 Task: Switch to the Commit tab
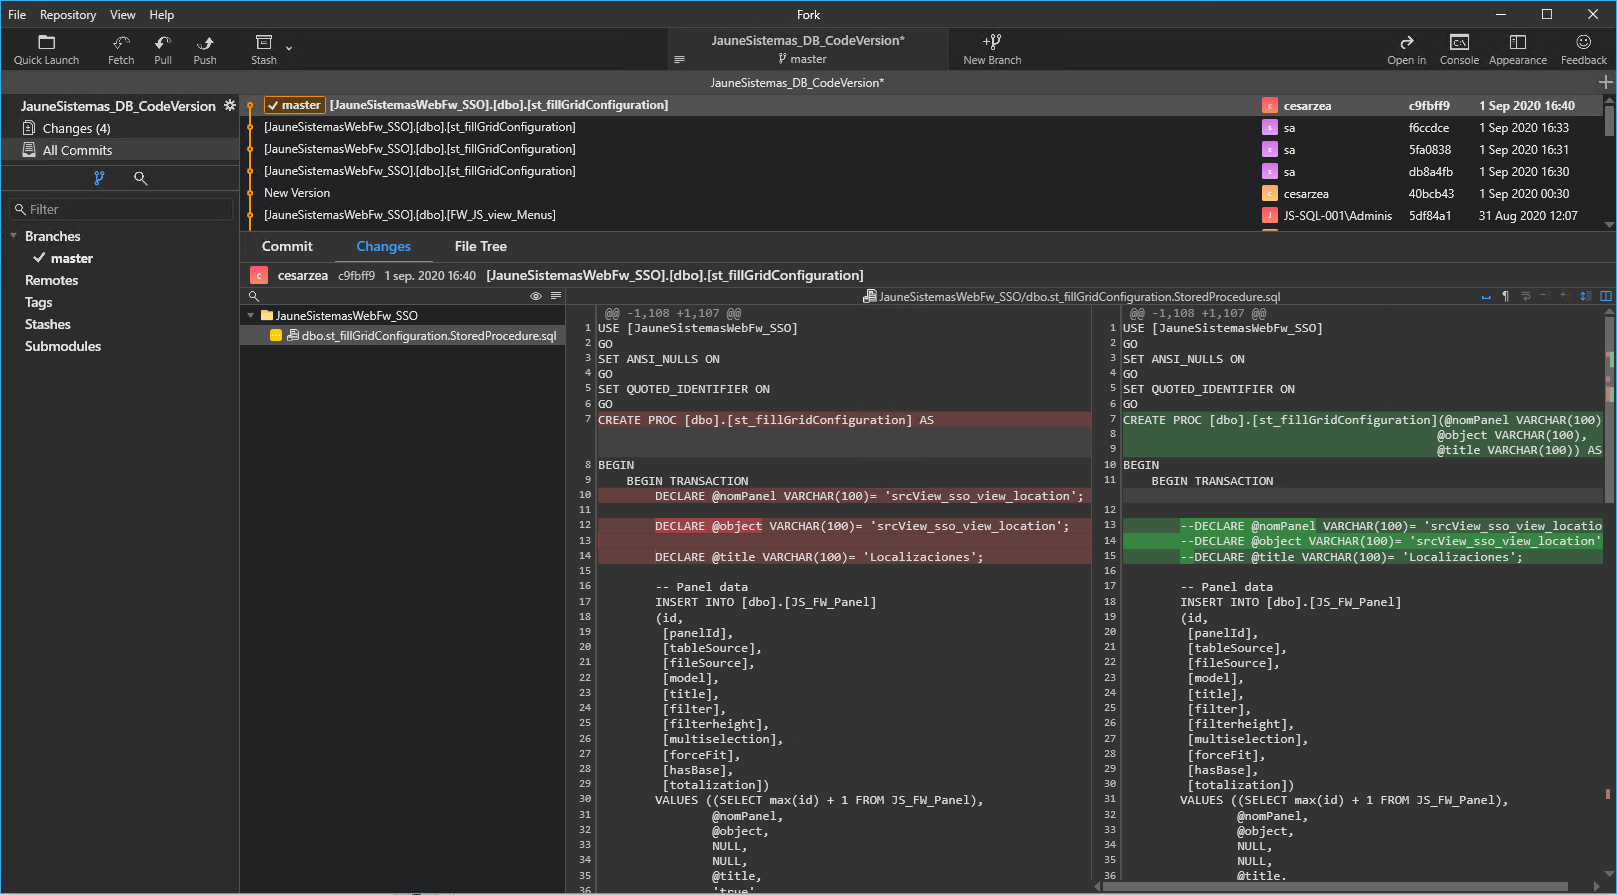(x=287, y=246)
